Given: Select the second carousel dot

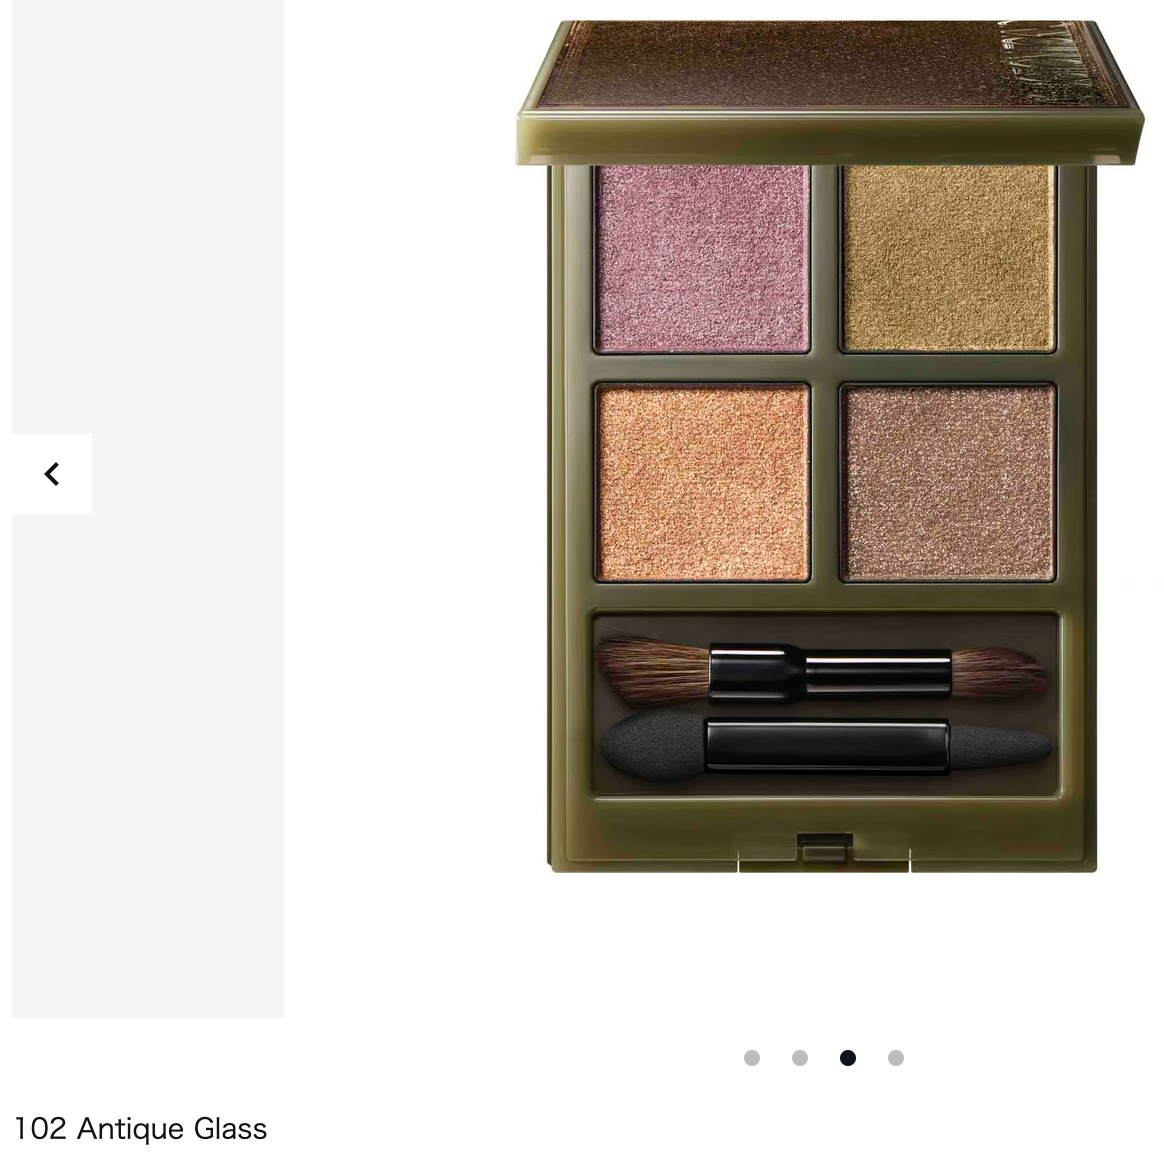Looking at the screenshot, I should pos(800,1058).
